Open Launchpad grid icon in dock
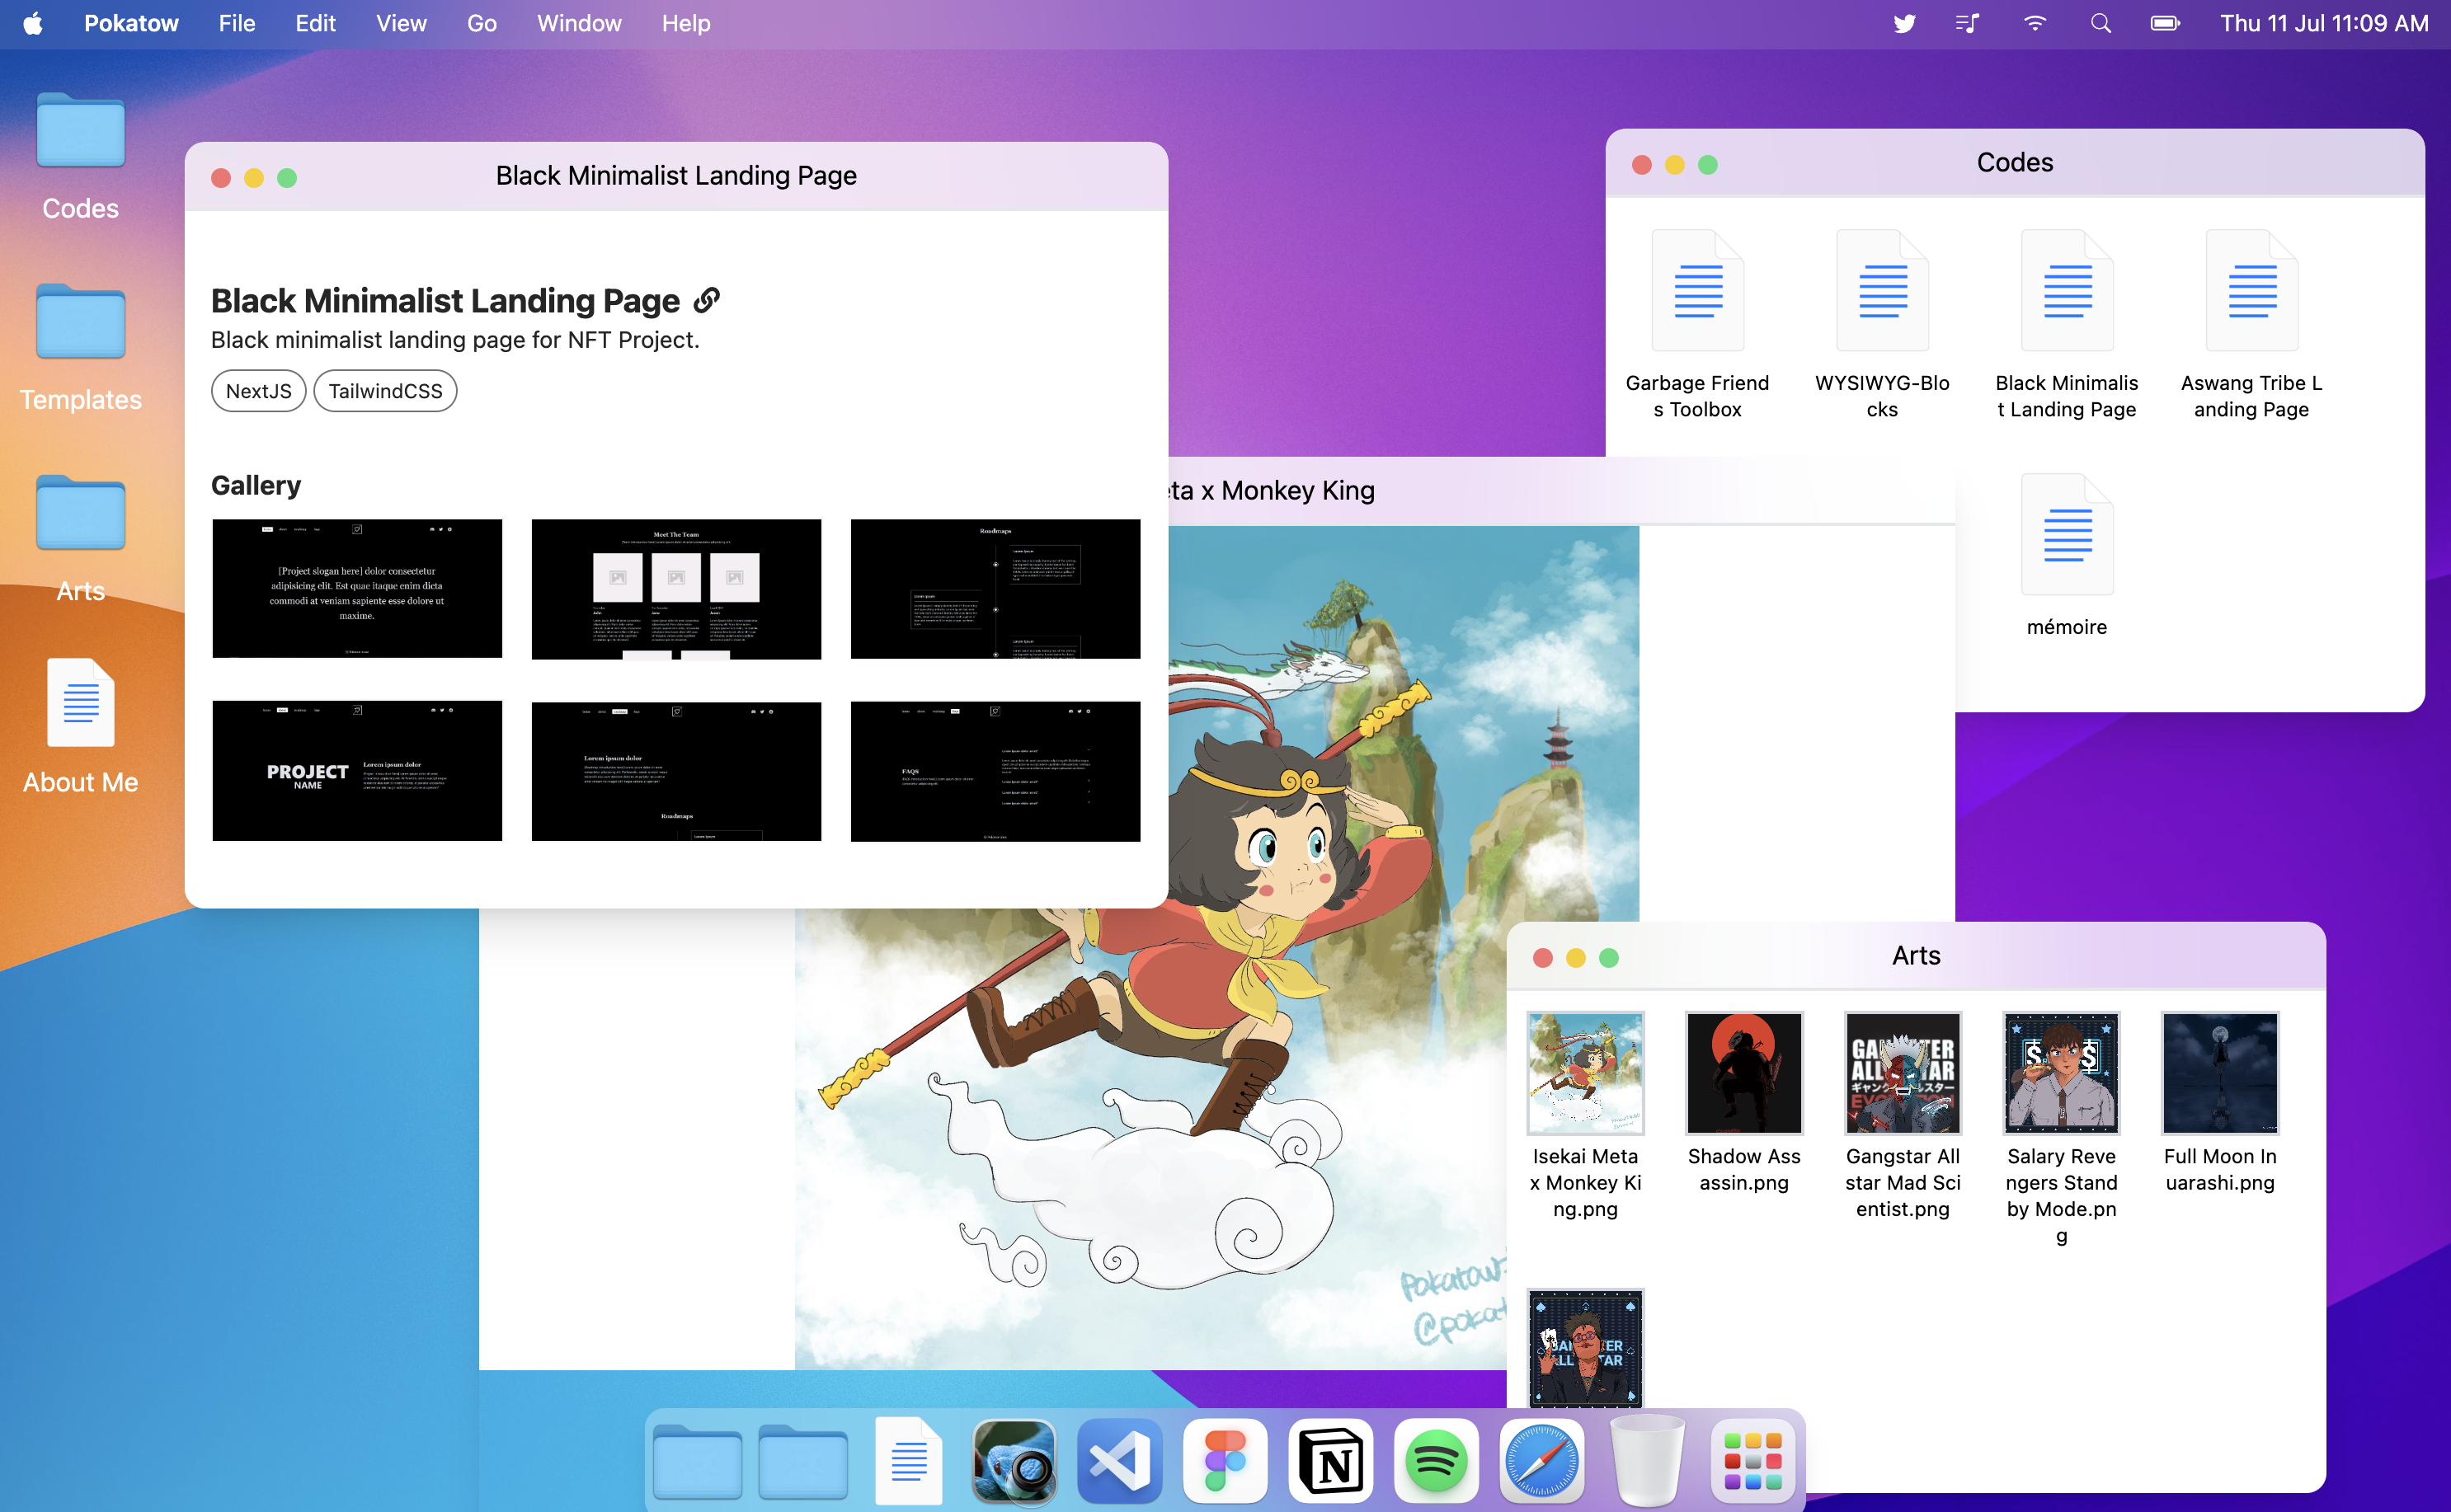Image resolution: width=2451 pixels, height=1512 pixels. click(x=1752, y=1461)
